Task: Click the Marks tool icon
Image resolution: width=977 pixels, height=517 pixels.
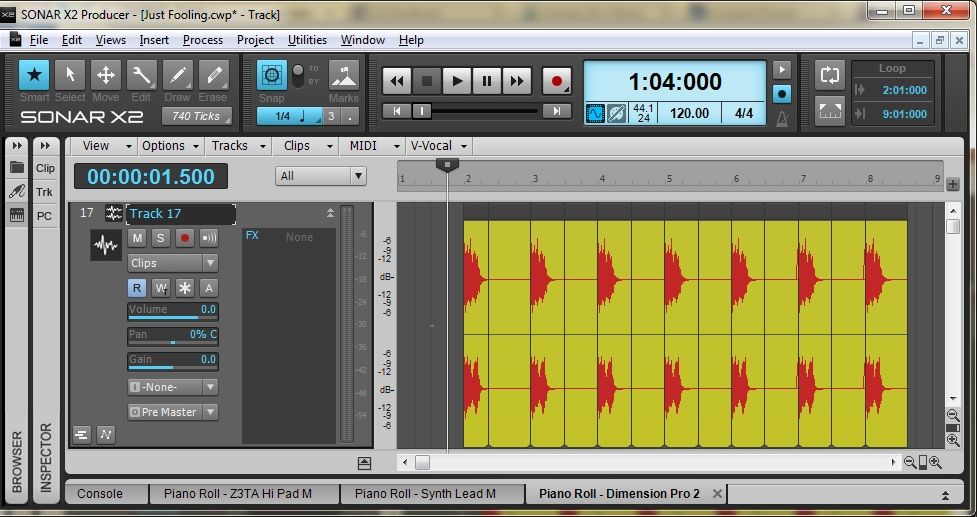Action: (x=343, y=76)
